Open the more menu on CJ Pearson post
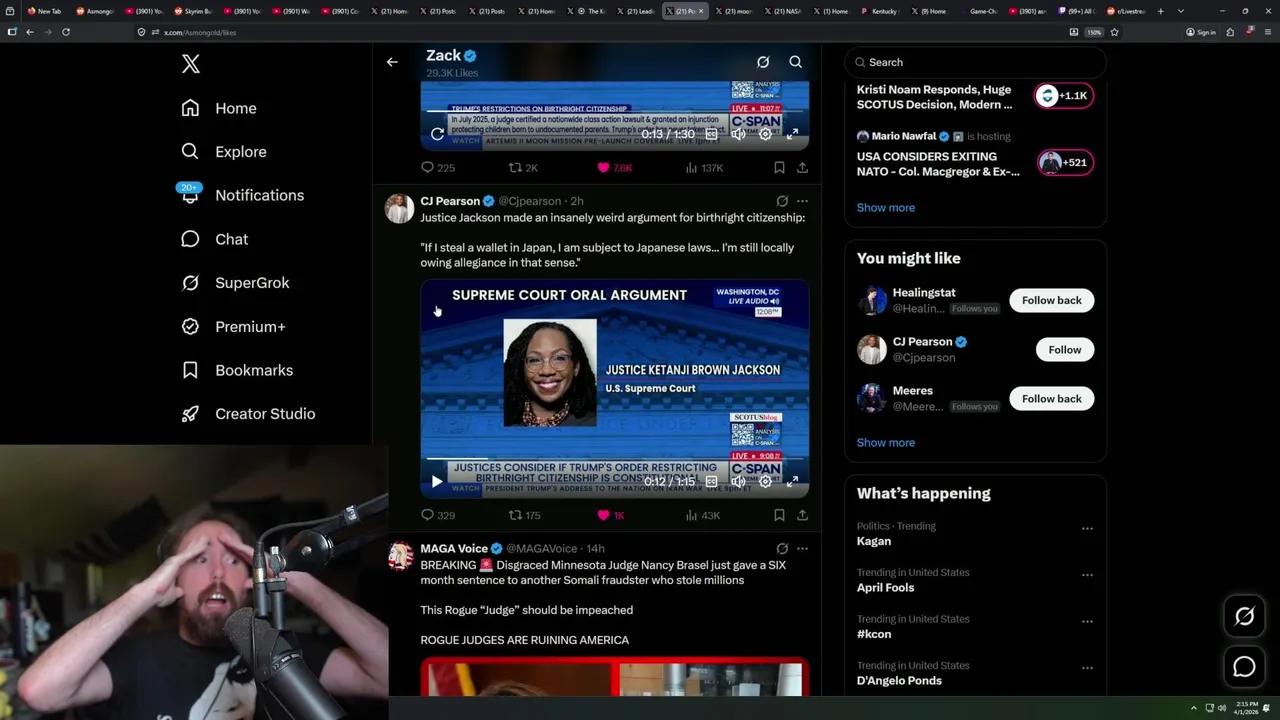1280x720 pixels. (x=802, y=201)
